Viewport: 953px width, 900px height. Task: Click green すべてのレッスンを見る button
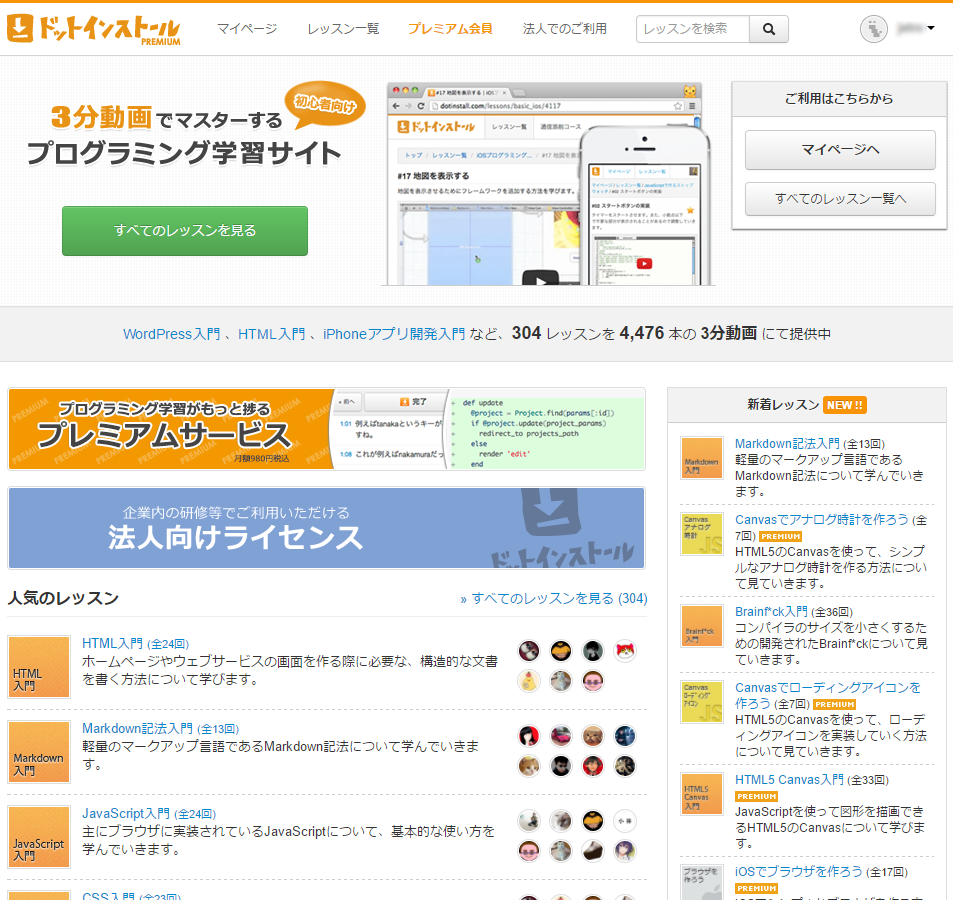[185, 231]
